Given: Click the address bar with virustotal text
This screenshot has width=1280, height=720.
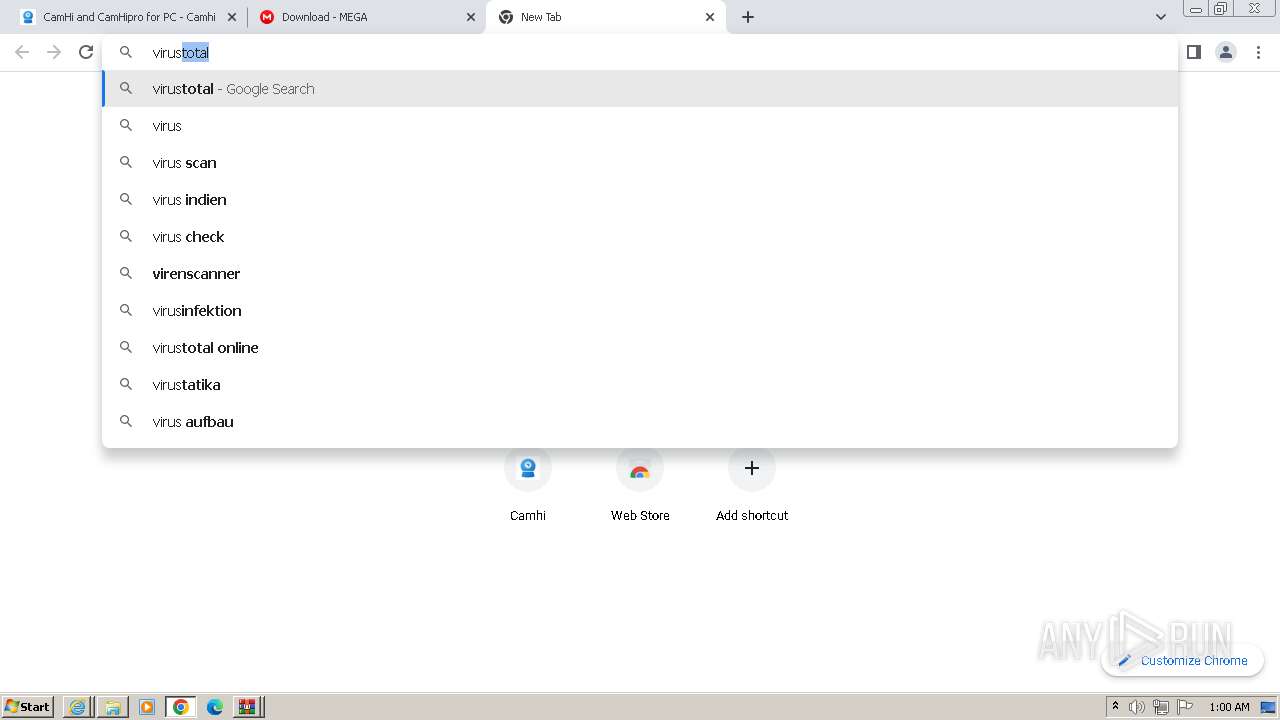Looking at the screenshot, I should (x=640, y=52).
